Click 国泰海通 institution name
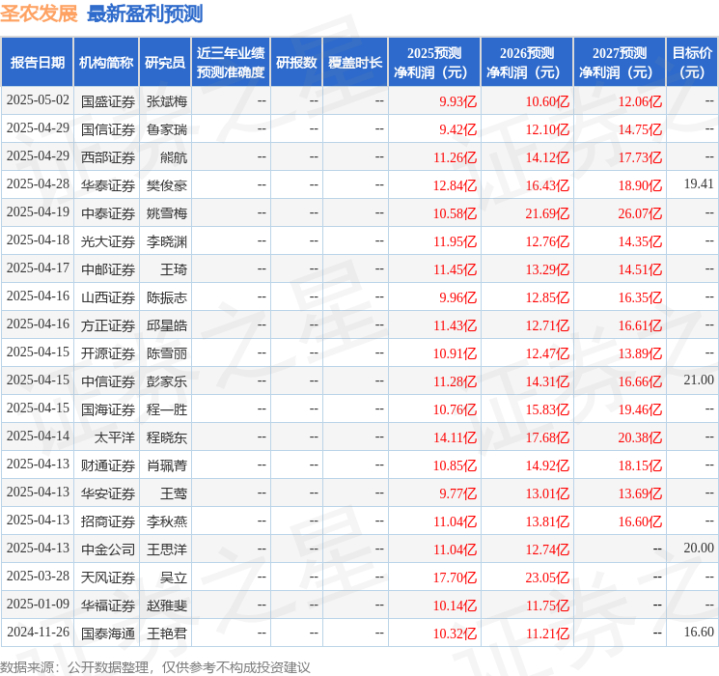Image resolution: width=719 pixels, height=676 pixels. coord(108,633)
